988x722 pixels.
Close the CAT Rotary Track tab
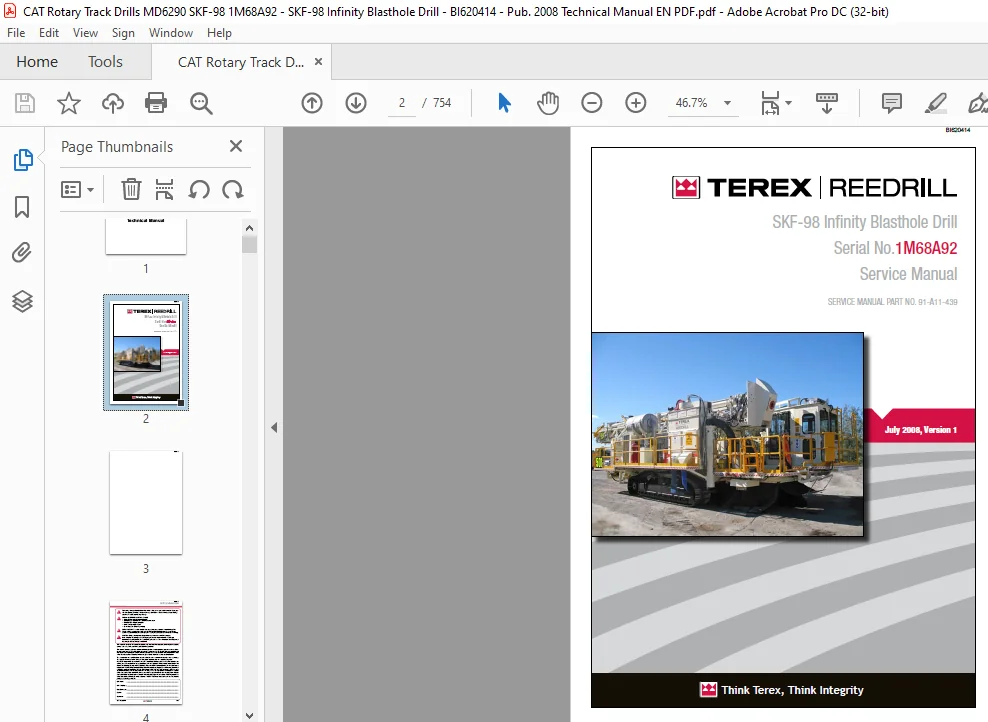318,62
